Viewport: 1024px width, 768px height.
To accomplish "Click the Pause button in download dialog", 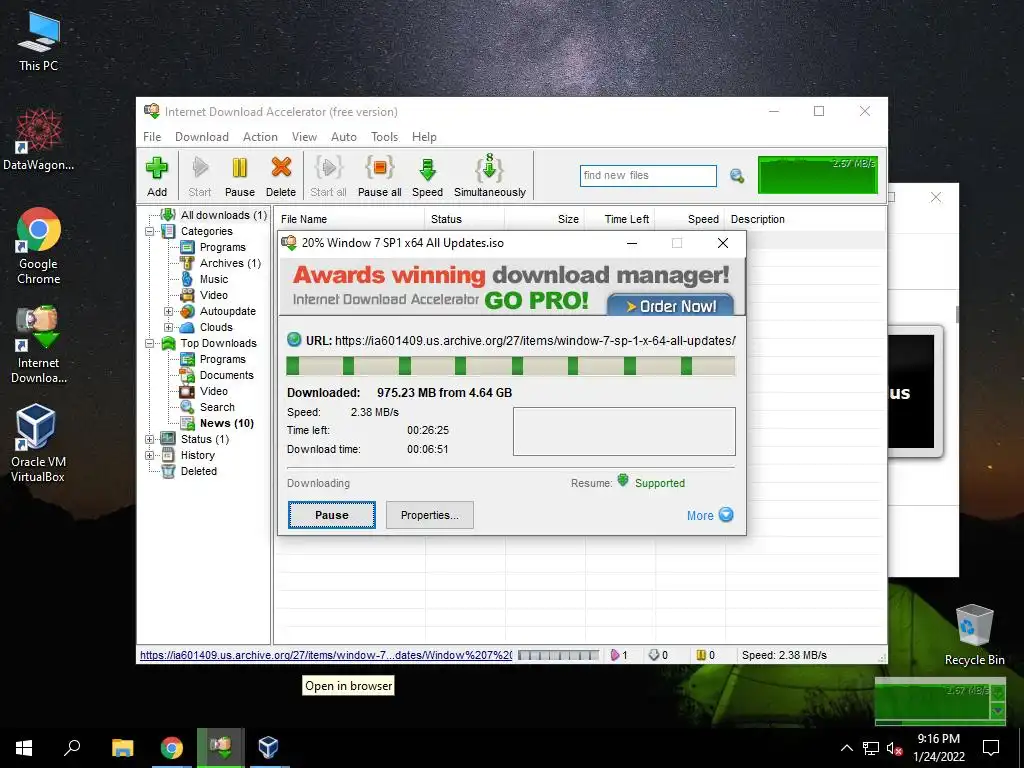I will tap(332, 515).
